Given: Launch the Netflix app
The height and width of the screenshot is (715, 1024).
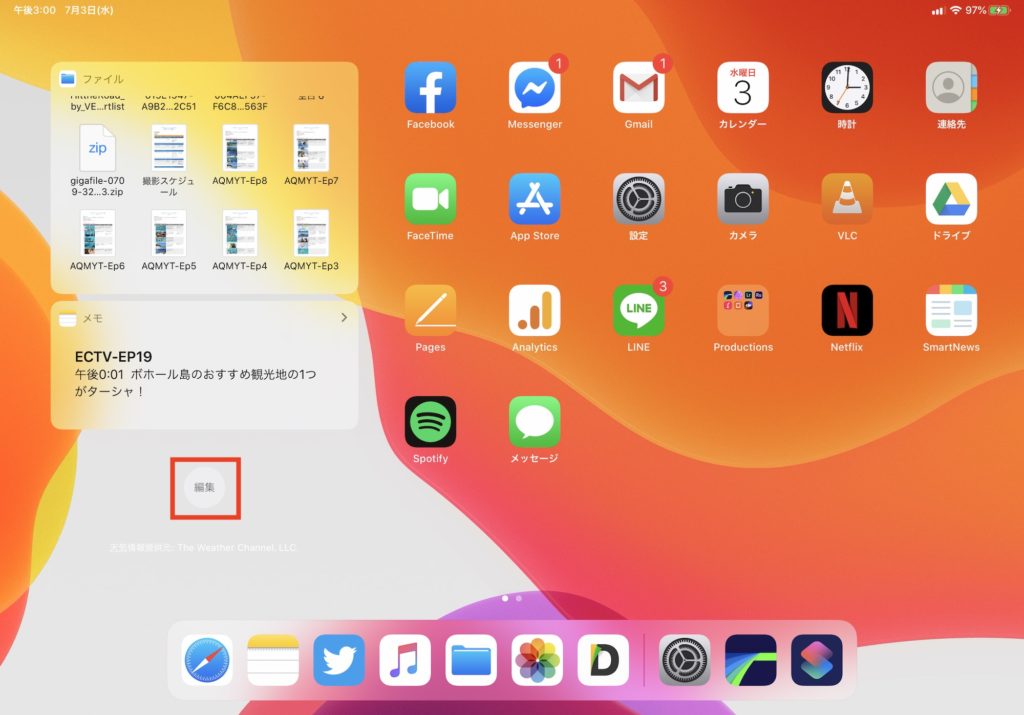Looking at the screenshot, I should point(846,311).
